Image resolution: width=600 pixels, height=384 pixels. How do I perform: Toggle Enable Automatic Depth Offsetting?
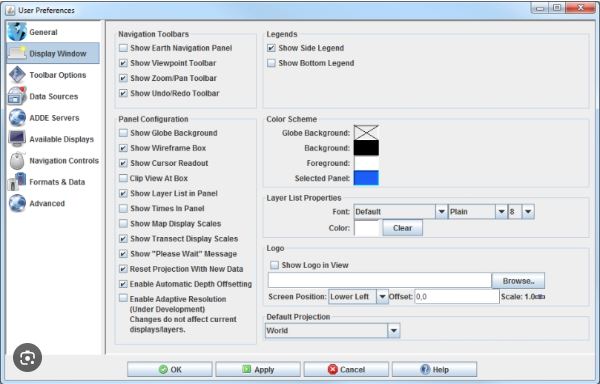tap(123, 284)
